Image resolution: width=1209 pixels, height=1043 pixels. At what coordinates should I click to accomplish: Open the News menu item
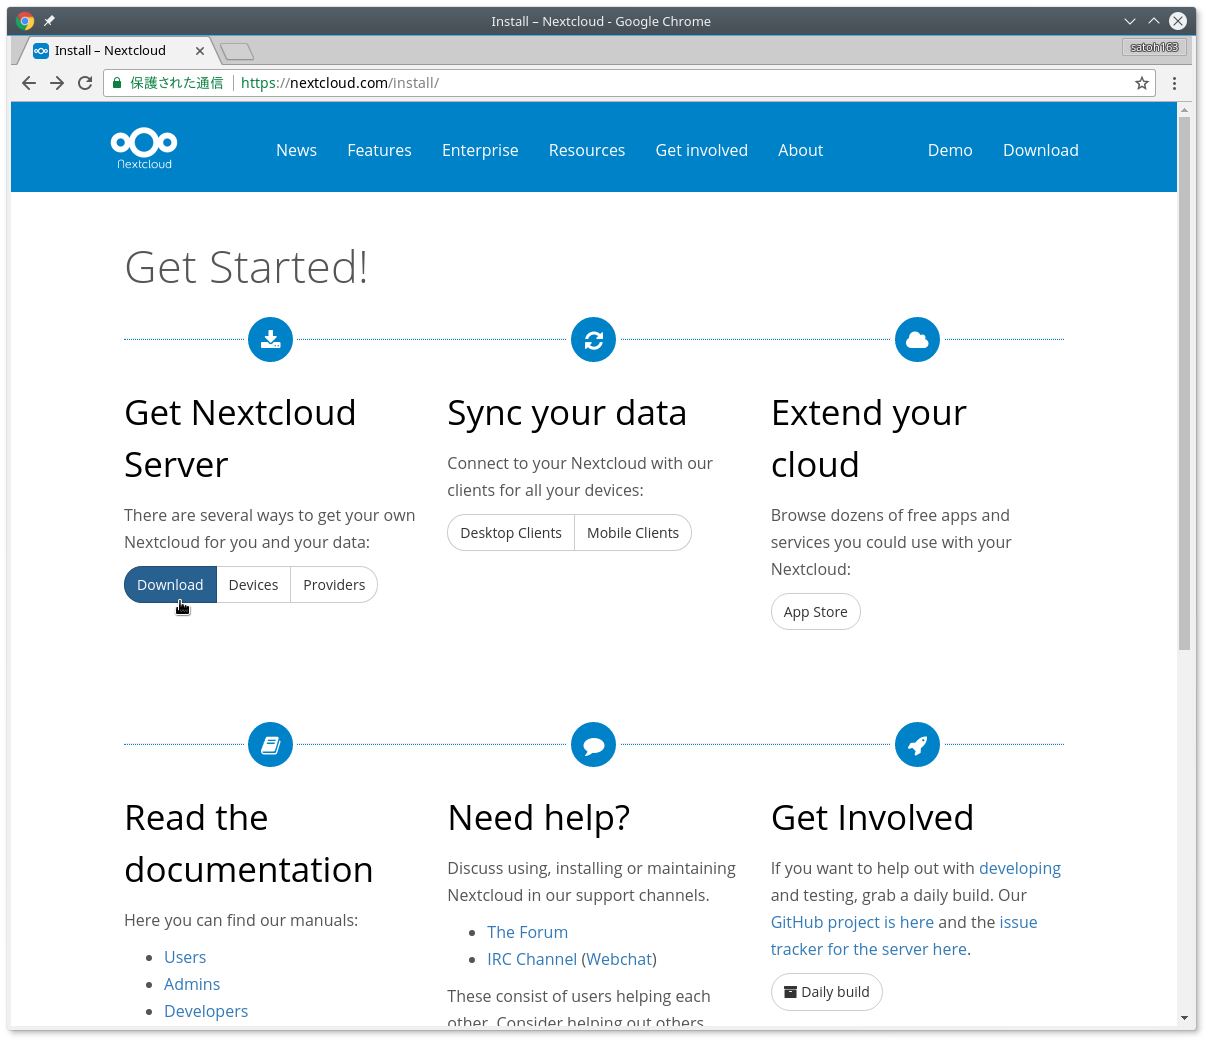pyautogui.click(x=296, y=150)
